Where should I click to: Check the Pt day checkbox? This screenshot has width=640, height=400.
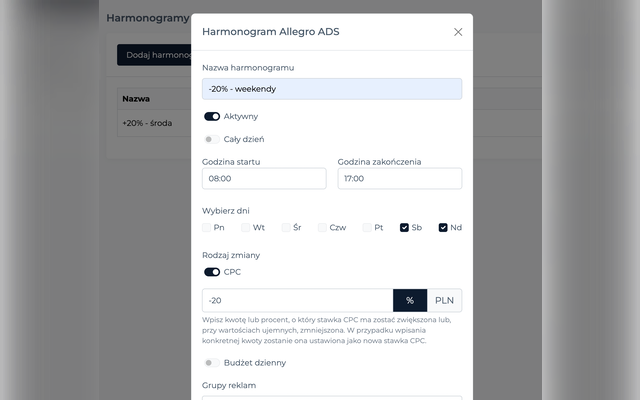pyautogui.click(x=367, y=228)
